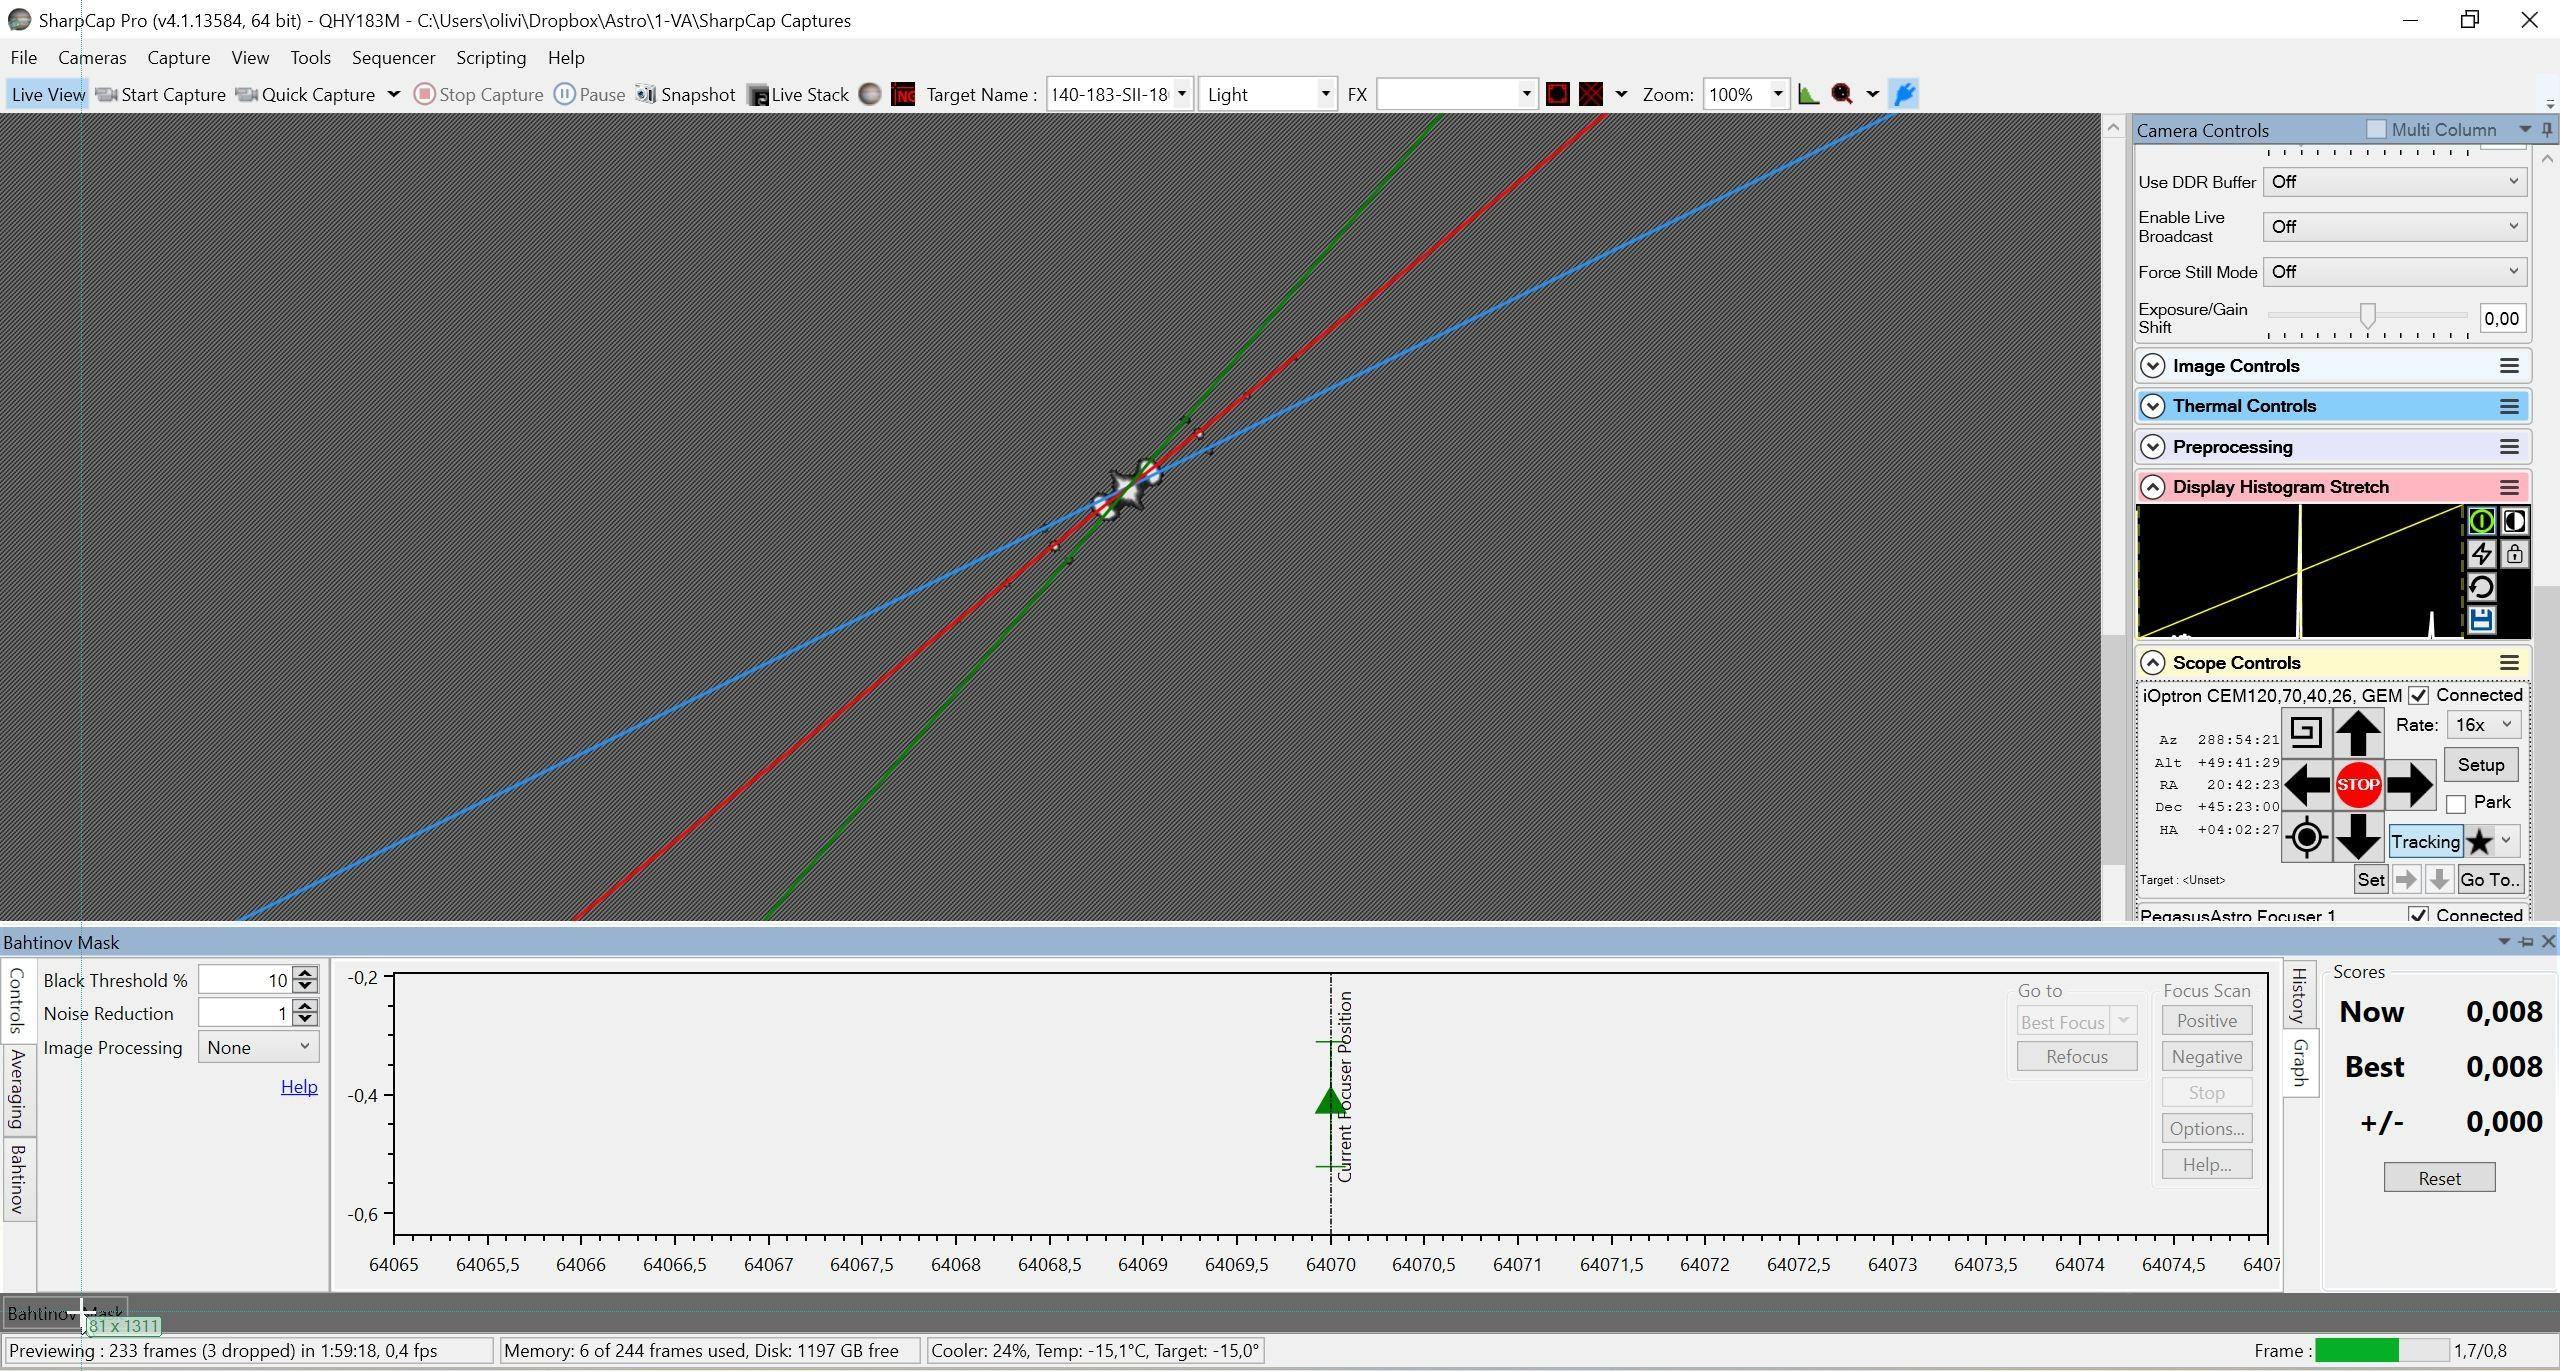Reset the histogram stretch with circular arrow
The width and height of the screenshot is (2560, 1371).
tap(2481, 588)
